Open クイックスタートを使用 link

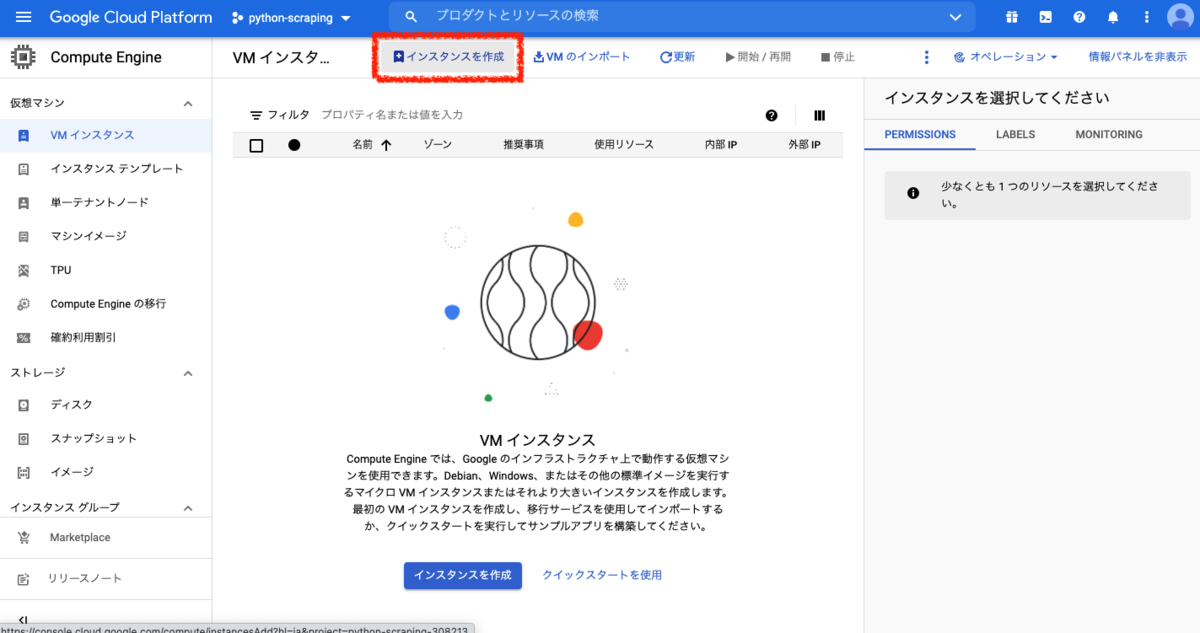pyautogui.click(x=602, y=575)
